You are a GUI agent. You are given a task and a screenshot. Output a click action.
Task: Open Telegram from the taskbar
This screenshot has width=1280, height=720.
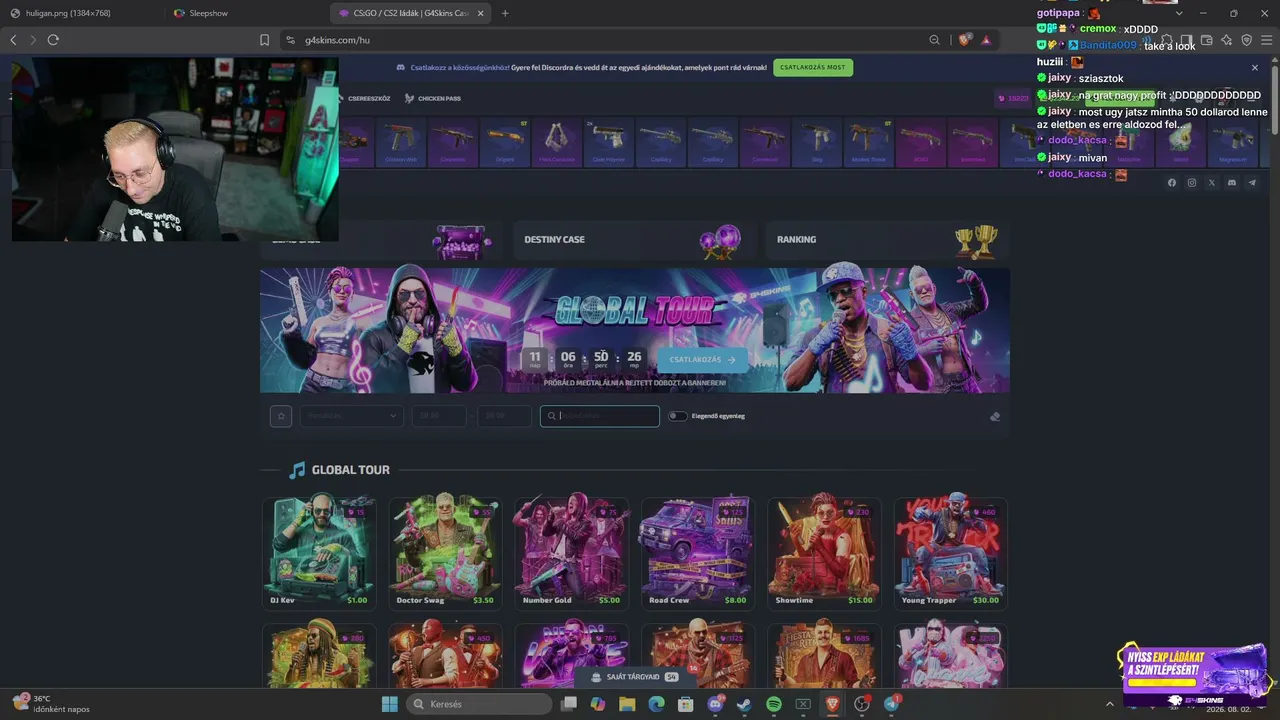[x=891, y=704]
